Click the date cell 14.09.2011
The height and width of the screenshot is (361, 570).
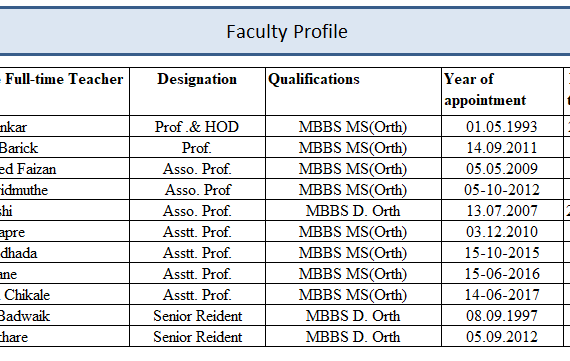click(502, 148)
